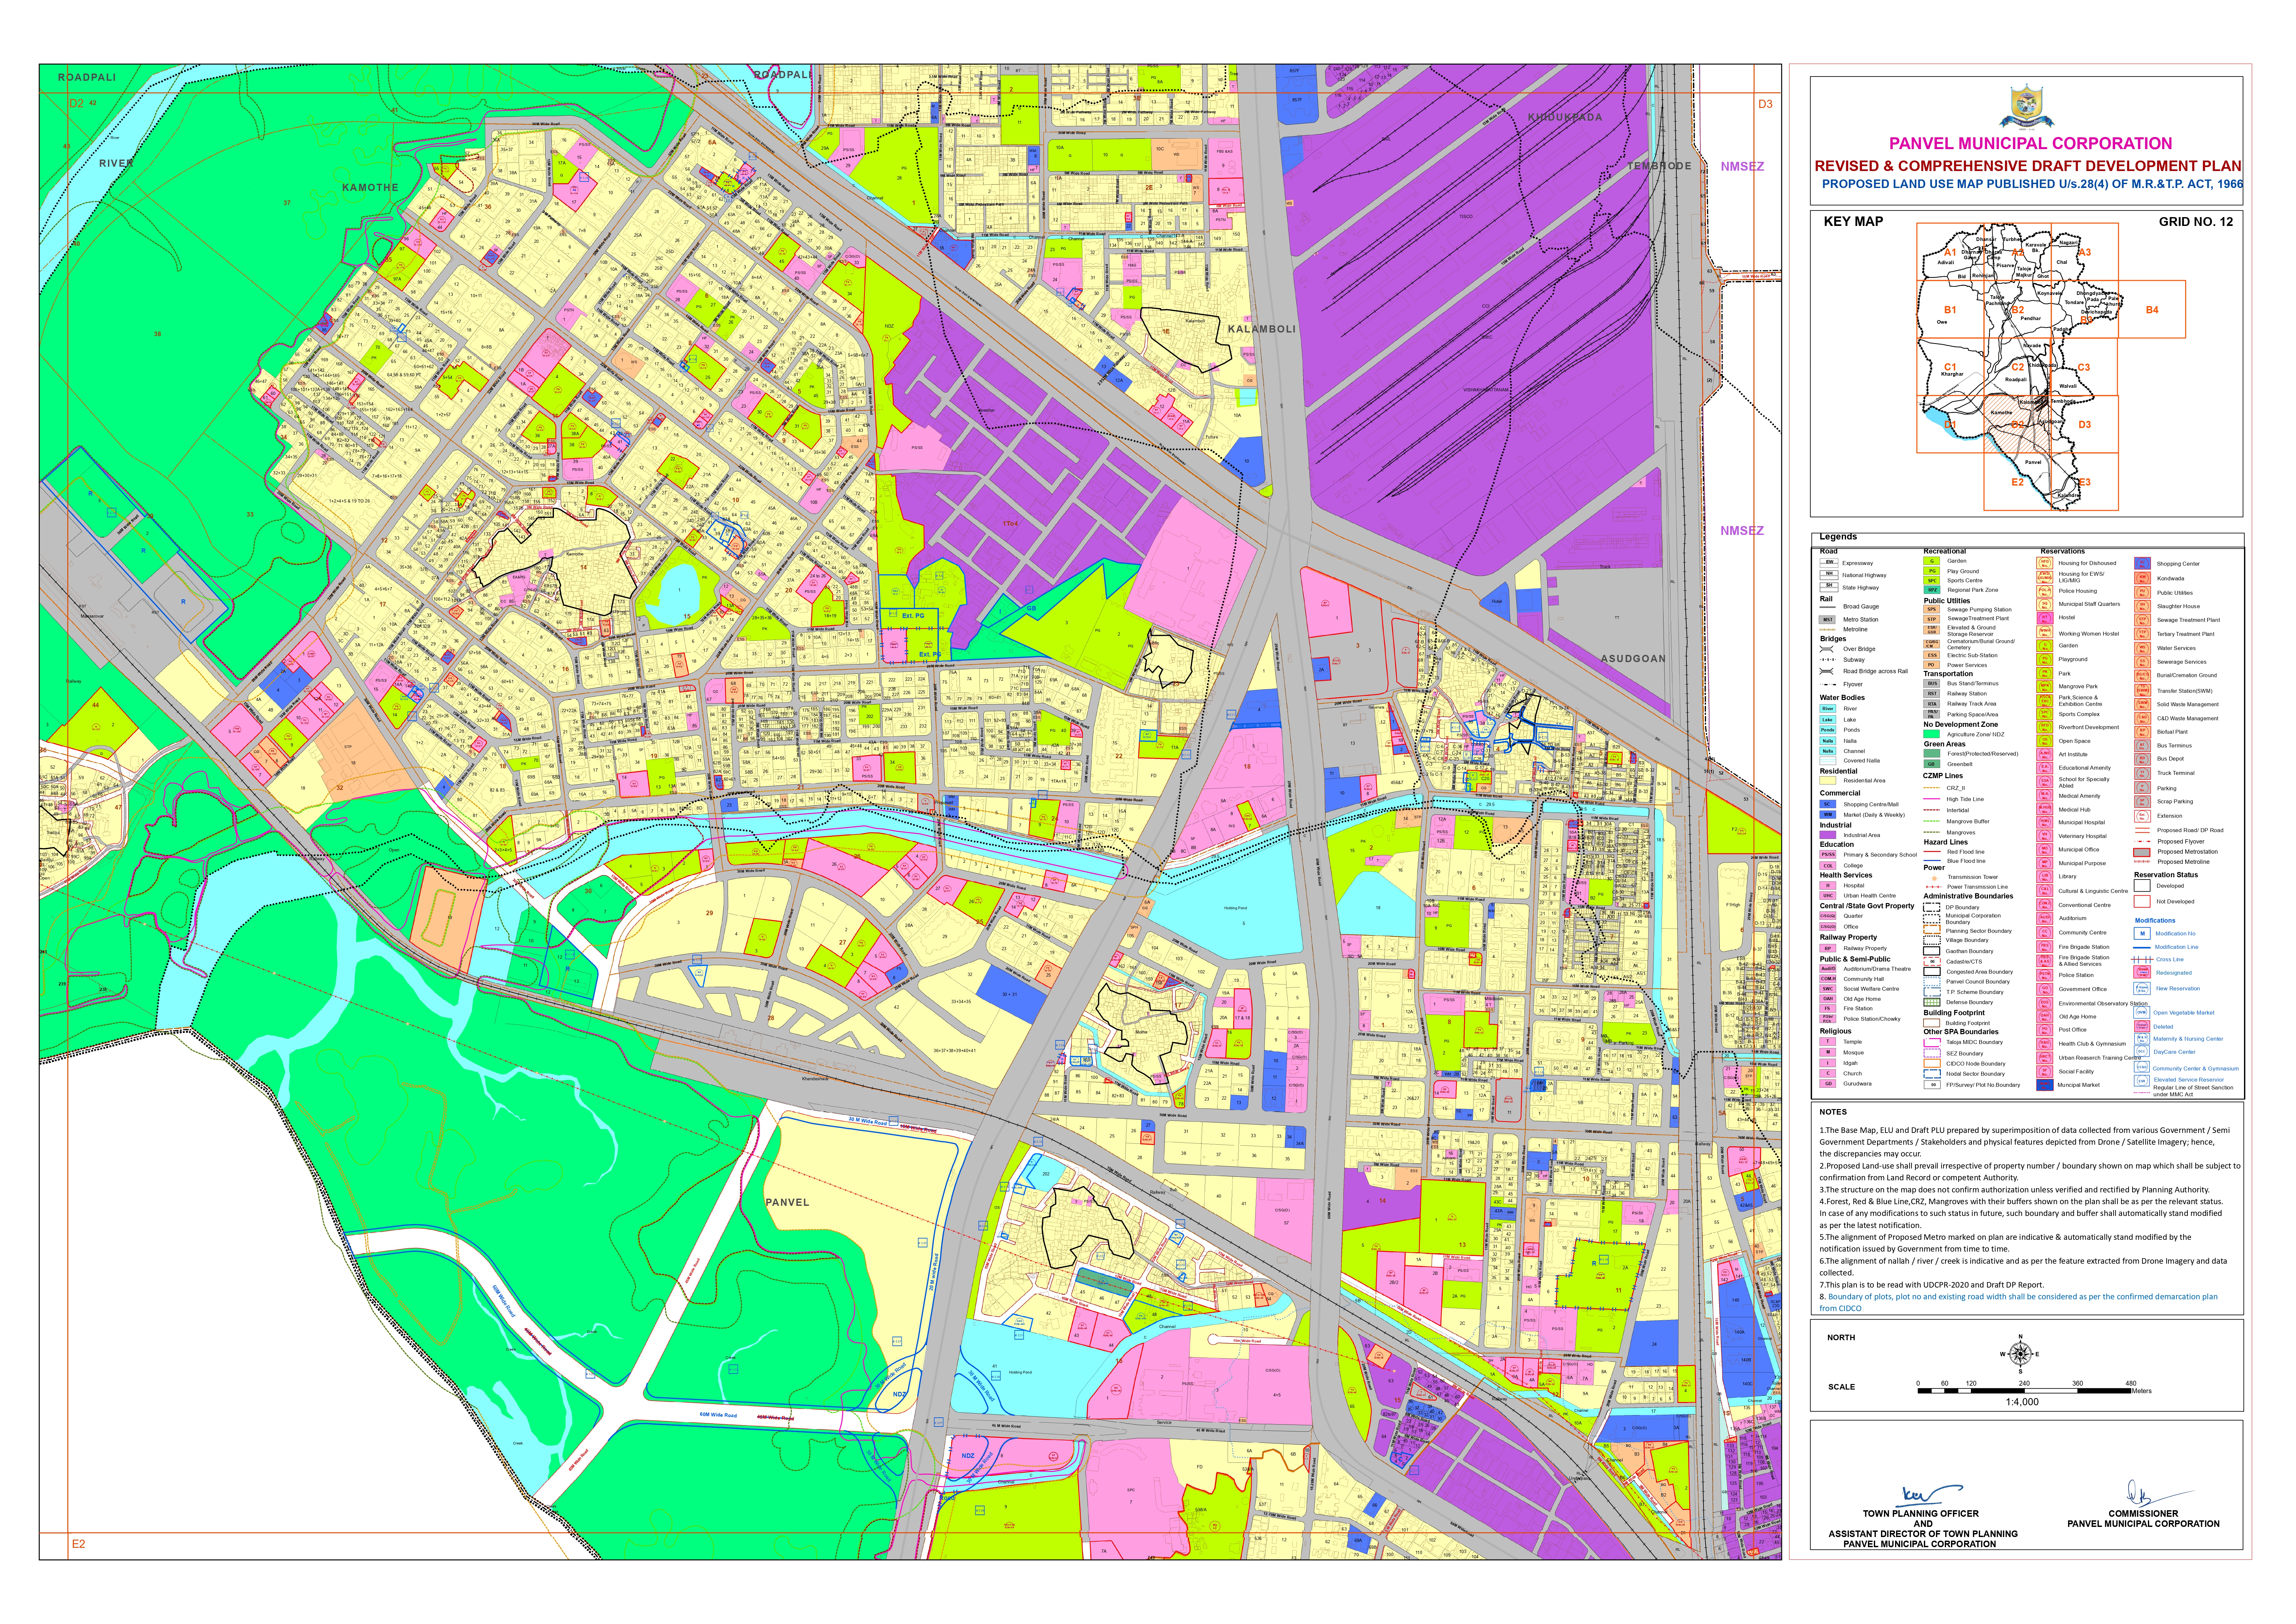
Task: Click the ASUDGOAN label on the map
Action: 1633,659
